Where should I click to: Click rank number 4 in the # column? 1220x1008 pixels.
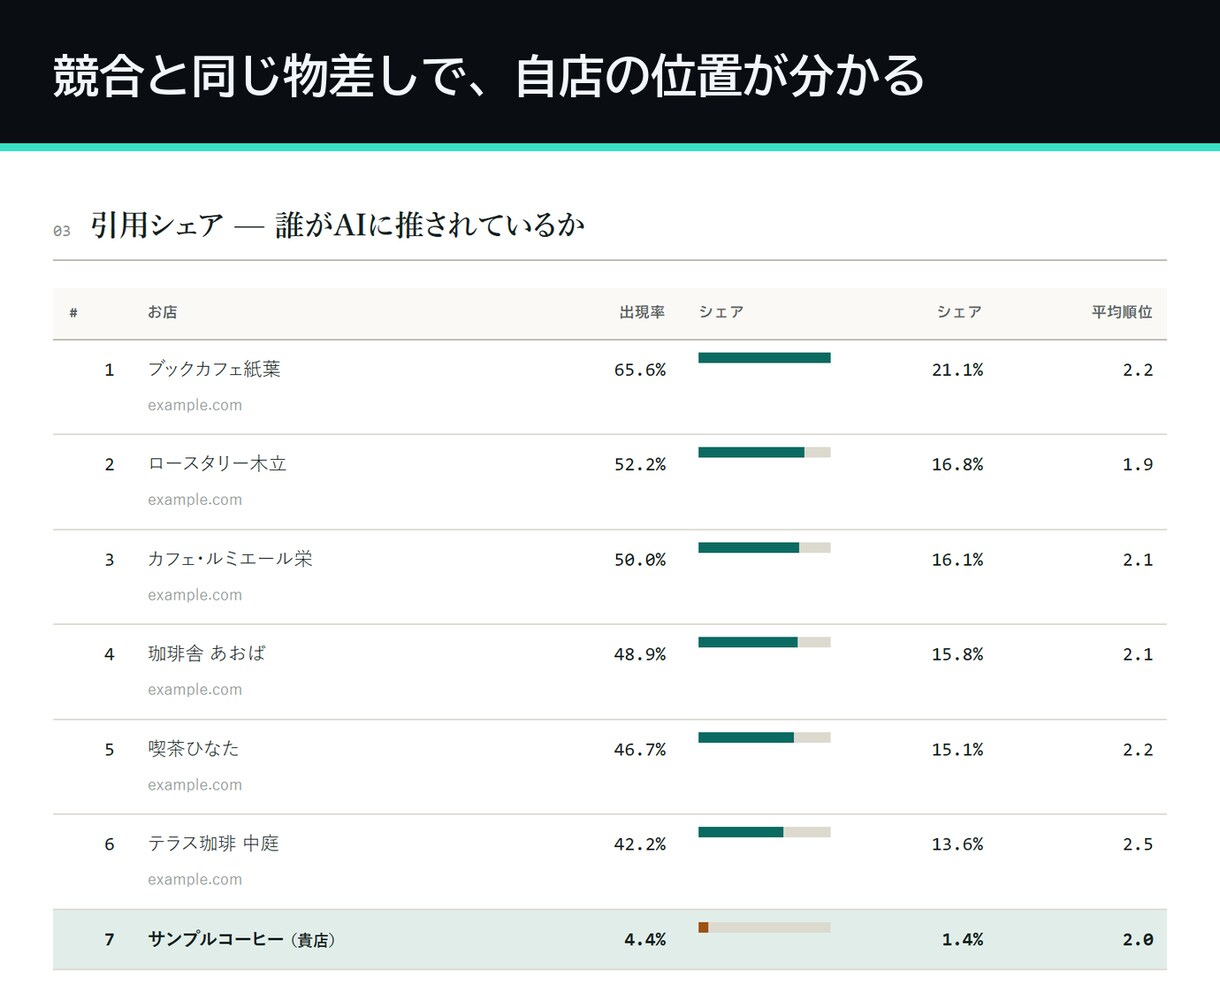[x=109, y=655]
